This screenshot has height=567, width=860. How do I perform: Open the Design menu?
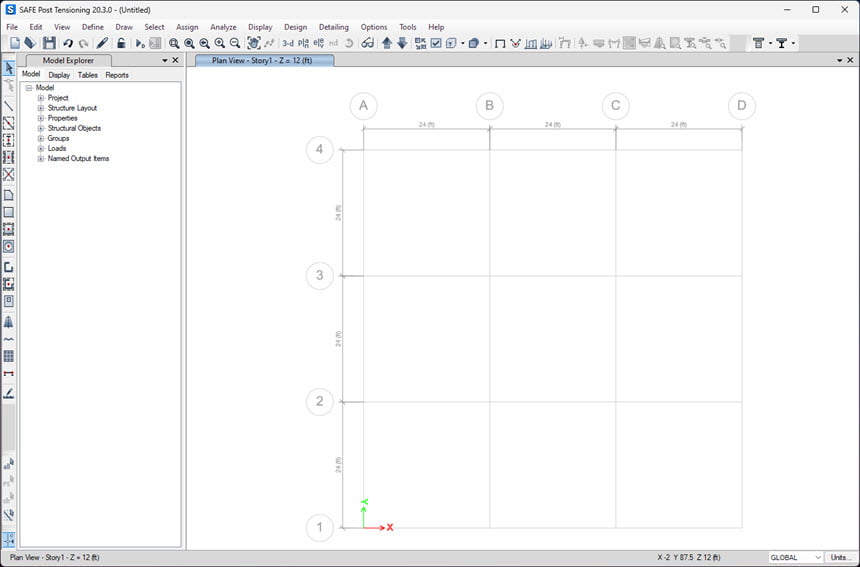[296, 27]
